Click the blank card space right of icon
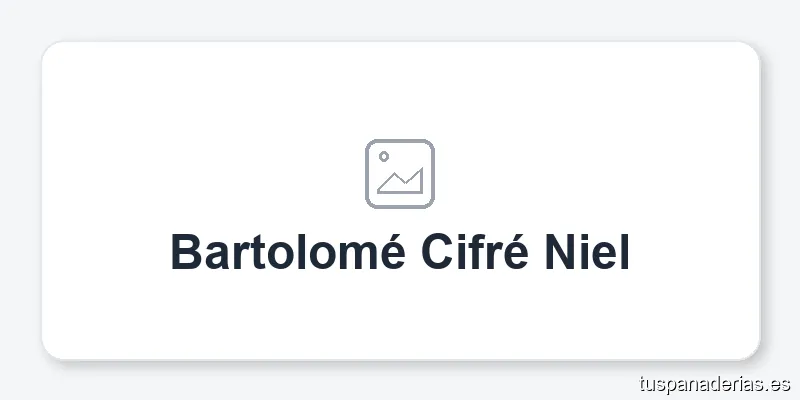This screenshot has height=400, width=800. coord(597,174)
